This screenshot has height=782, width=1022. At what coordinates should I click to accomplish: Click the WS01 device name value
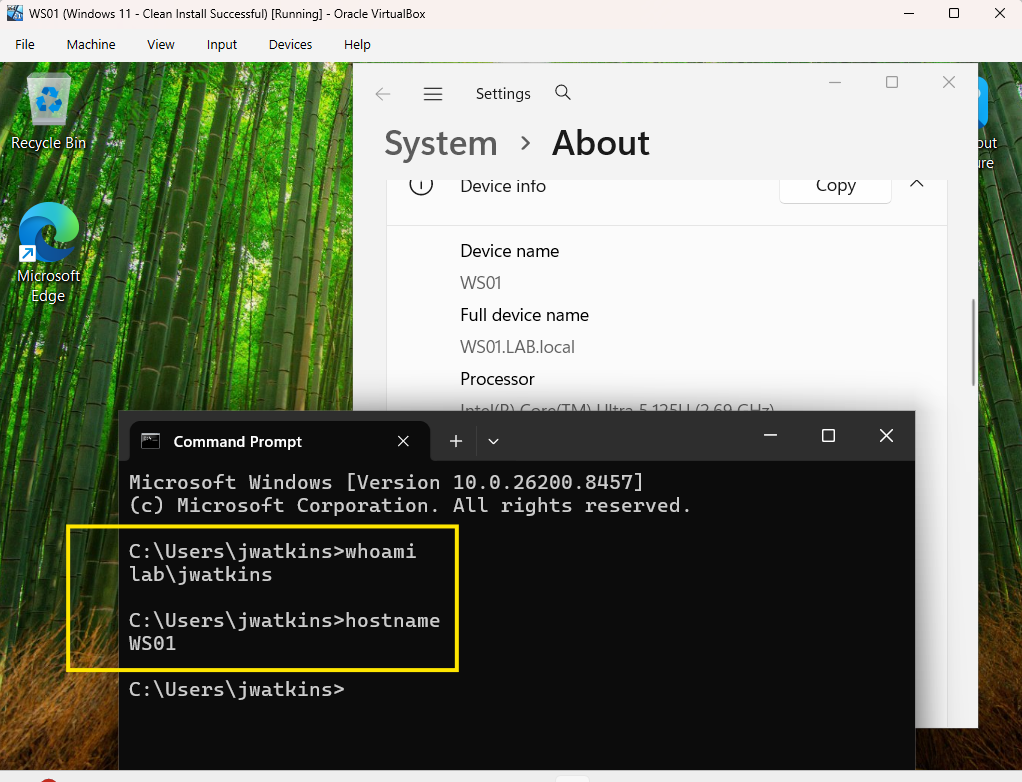click(x=480, y=283)
